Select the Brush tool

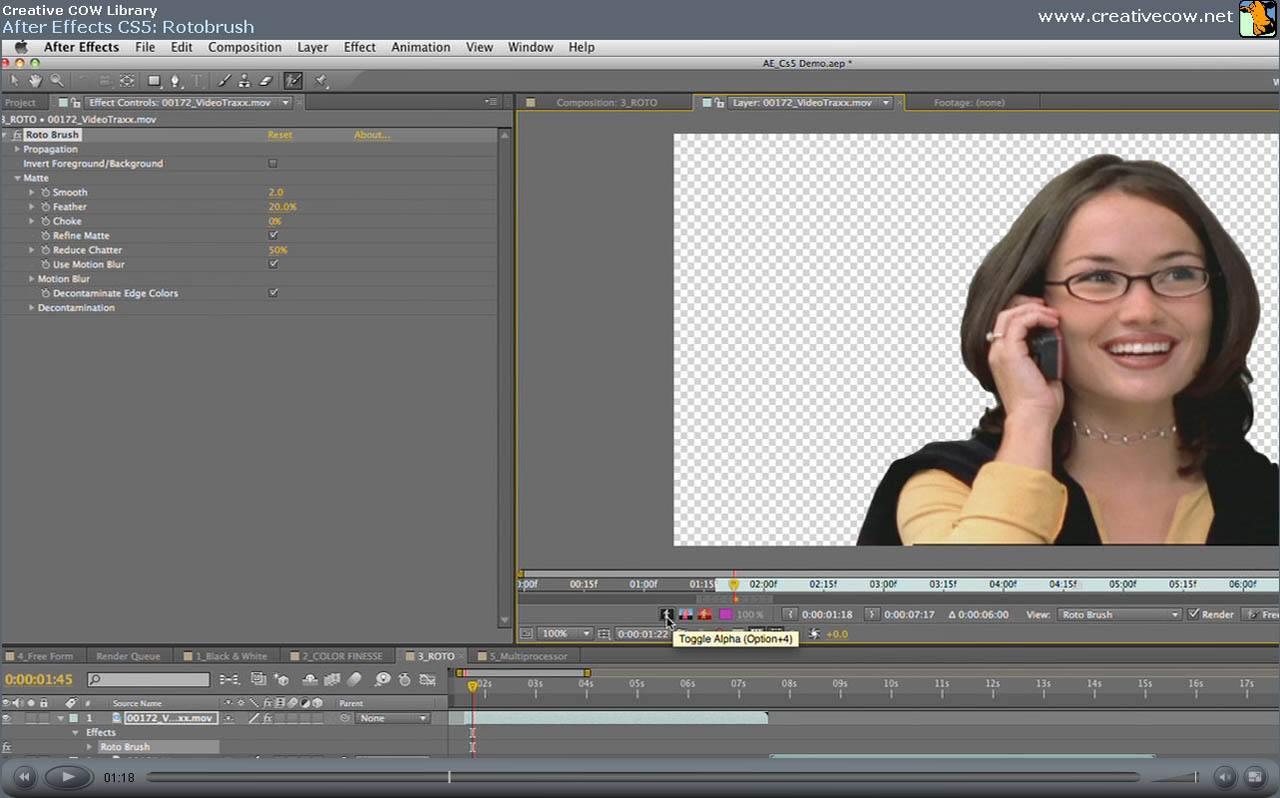point(224,80)
